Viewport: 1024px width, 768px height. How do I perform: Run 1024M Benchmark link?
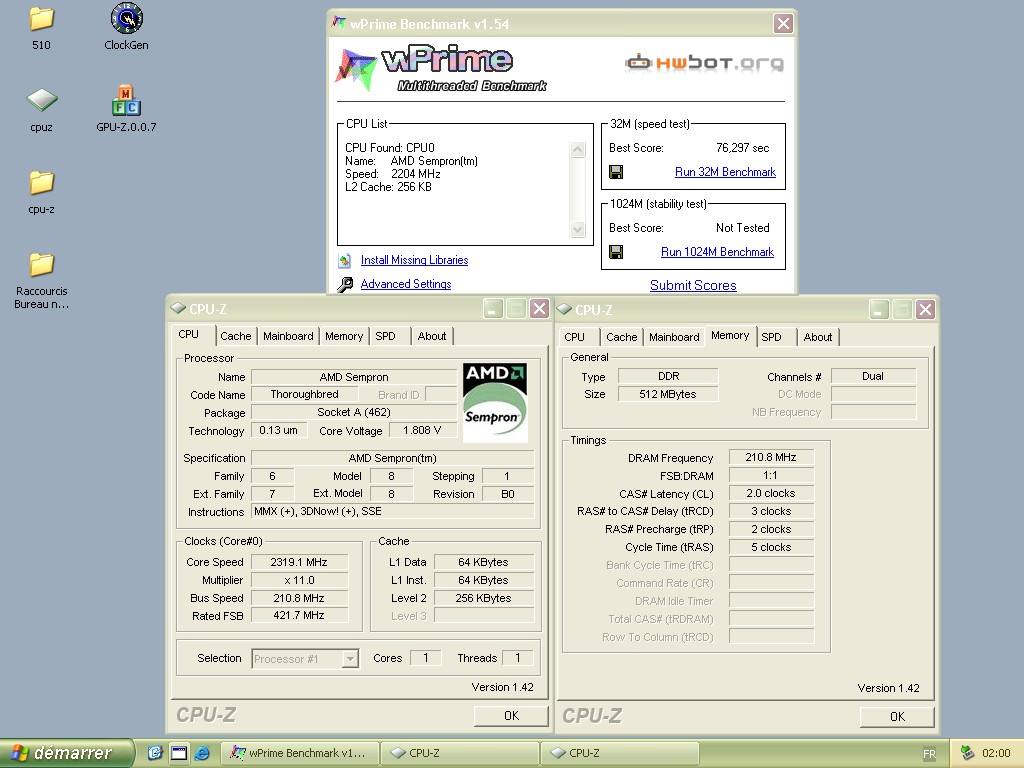tap(717, 252)
